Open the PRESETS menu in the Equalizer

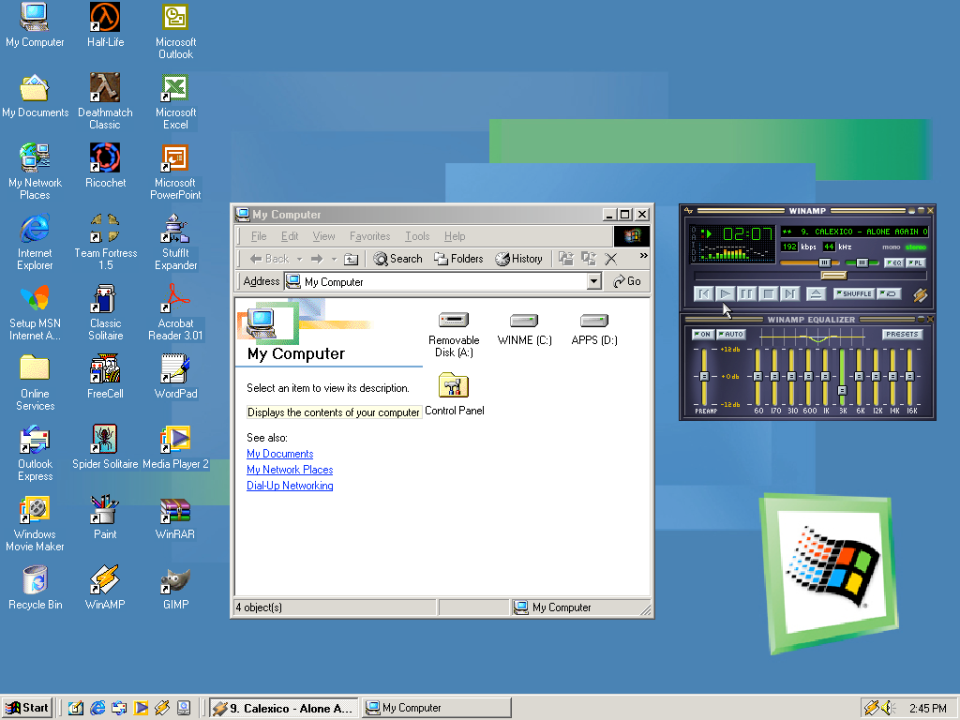tap(903, 334)
